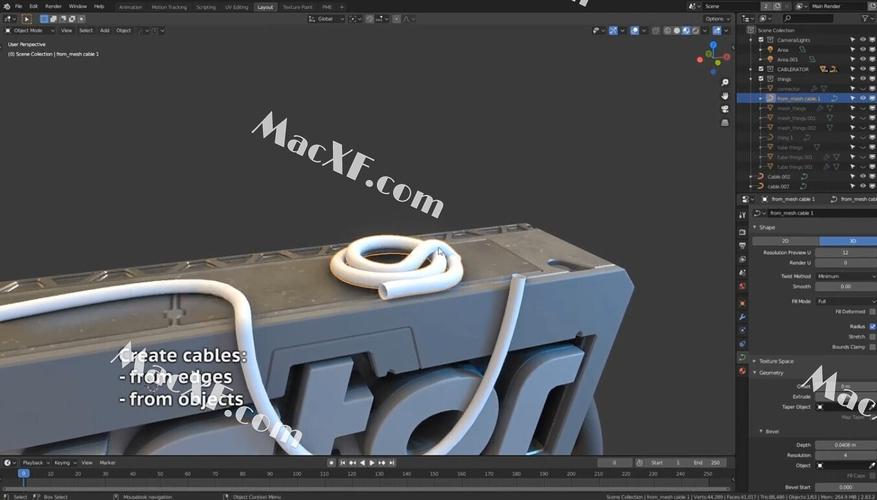Click the play animation button
The height and width of the screenshot is (500, 877).
tap(372, 463)
